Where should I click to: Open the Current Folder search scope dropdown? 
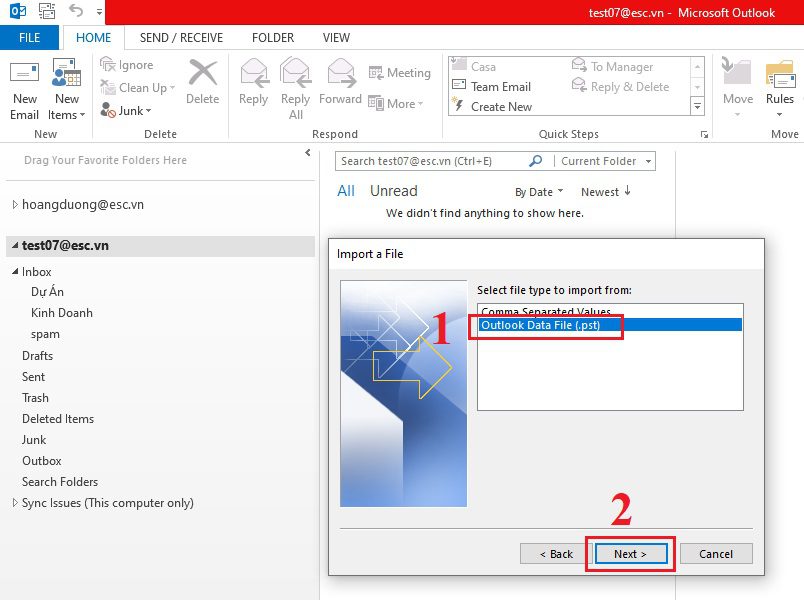click(x=648, y=161)
